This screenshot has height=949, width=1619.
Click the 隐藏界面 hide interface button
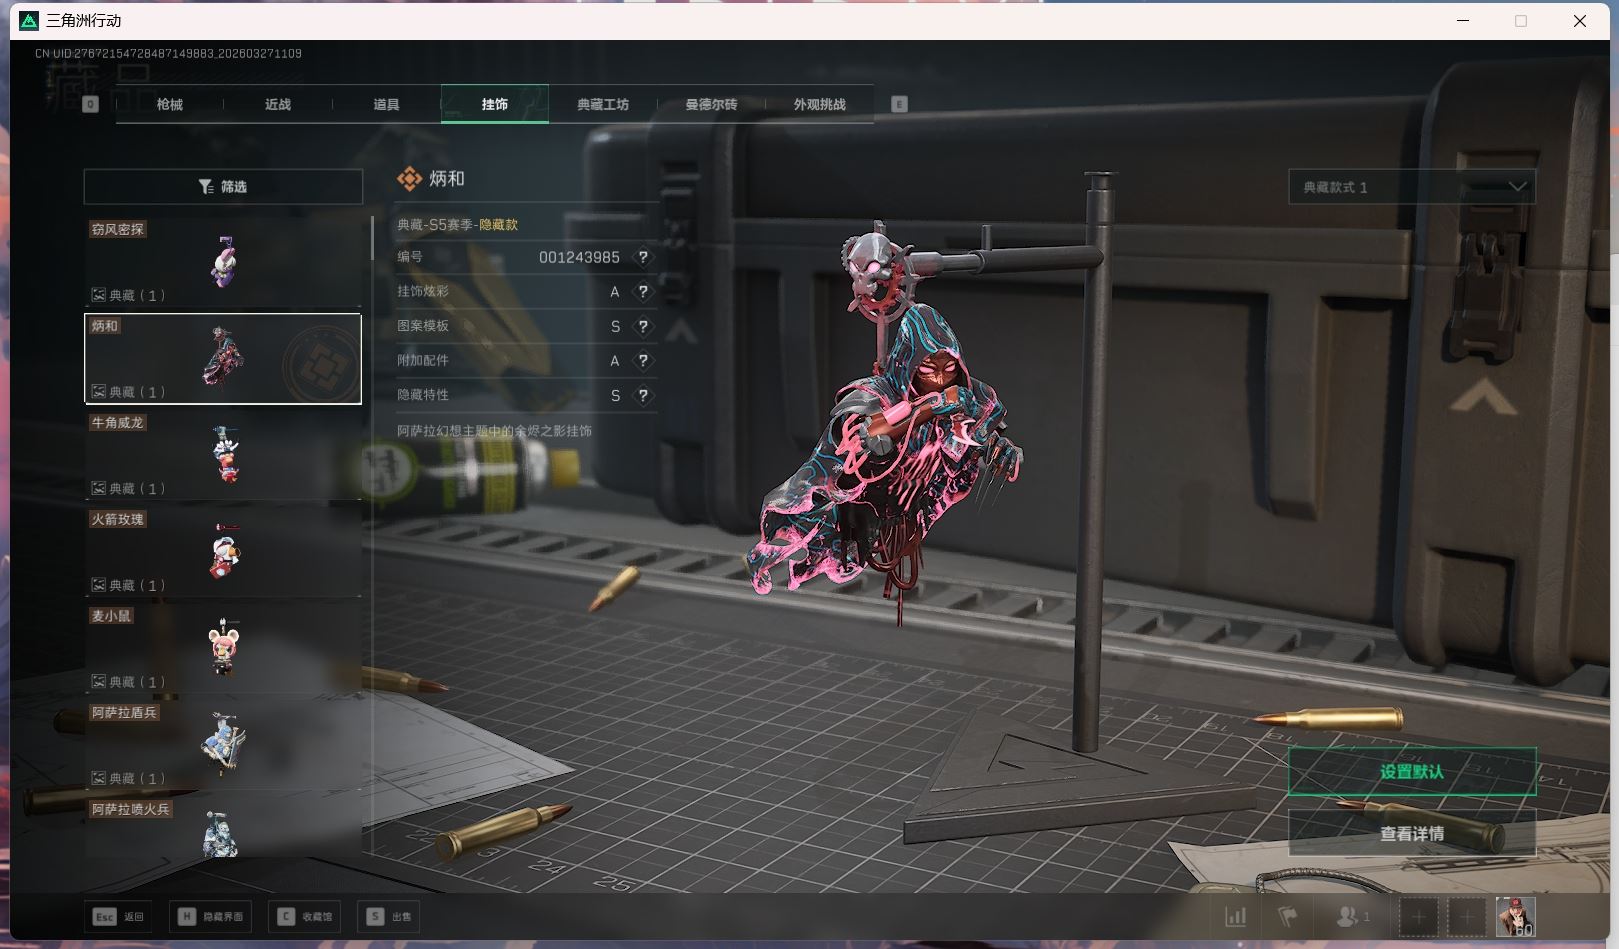(x=212, y=916)
